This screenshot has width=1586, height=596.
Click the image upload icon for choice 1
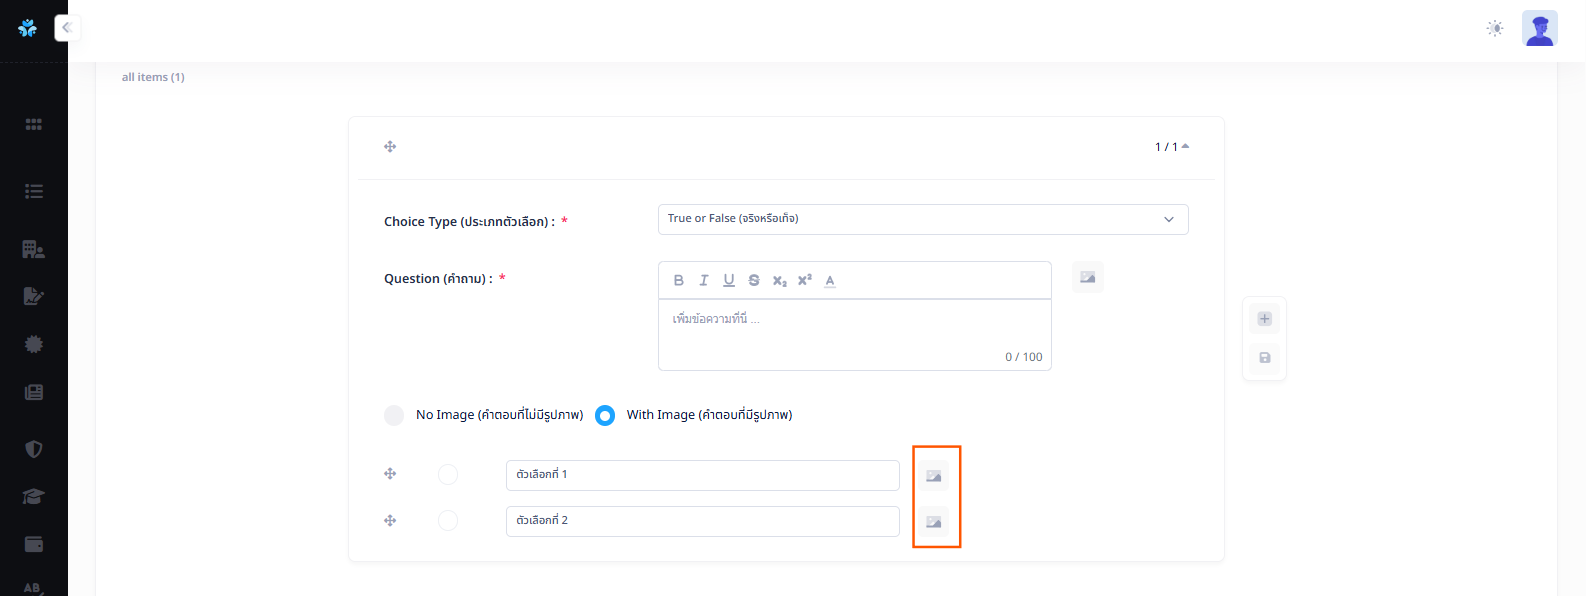(x=933, y=476)
